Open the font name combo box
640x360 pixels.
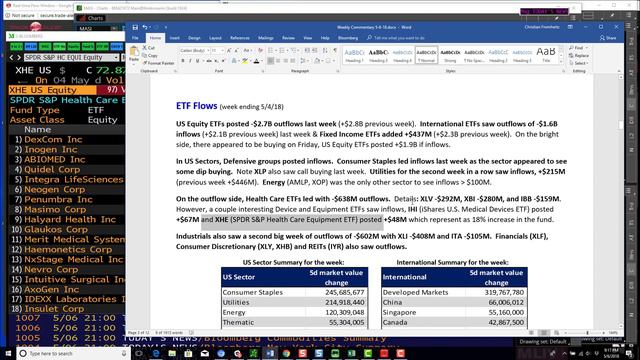point(195,50)
